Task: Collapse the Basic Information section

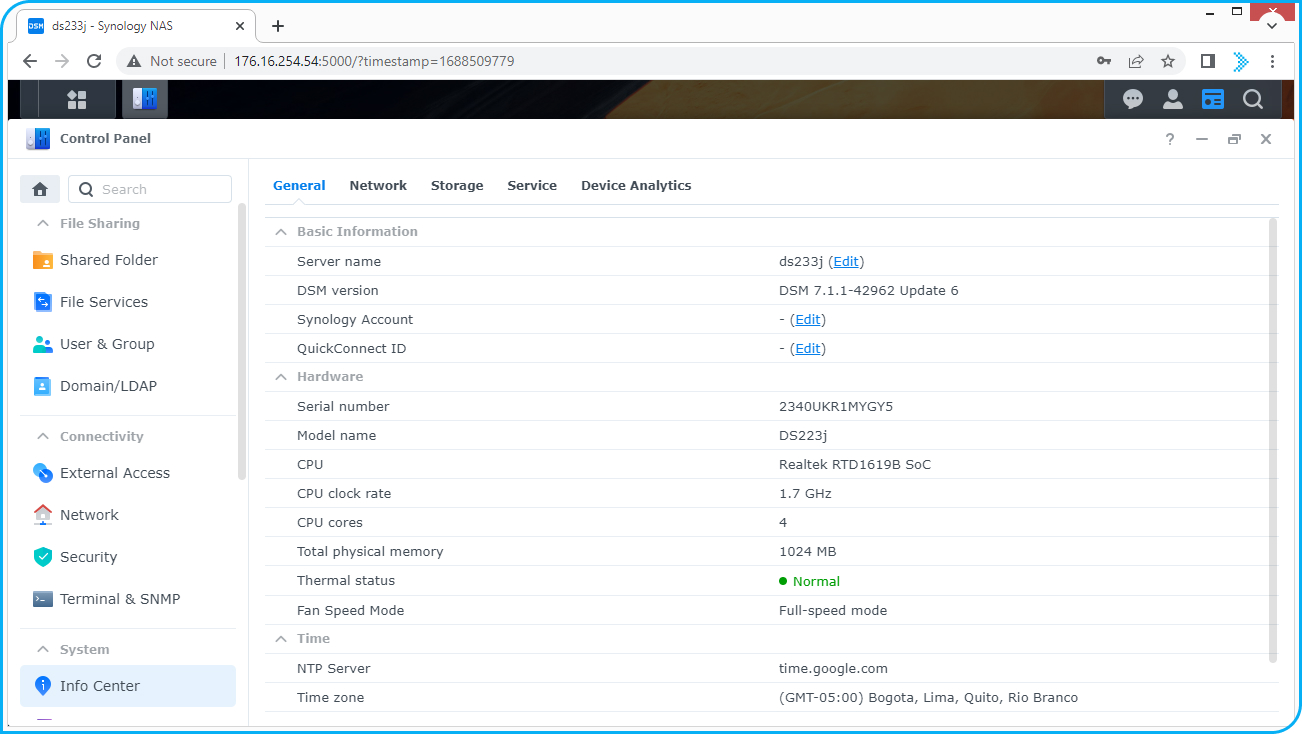Action: (281, 231)
